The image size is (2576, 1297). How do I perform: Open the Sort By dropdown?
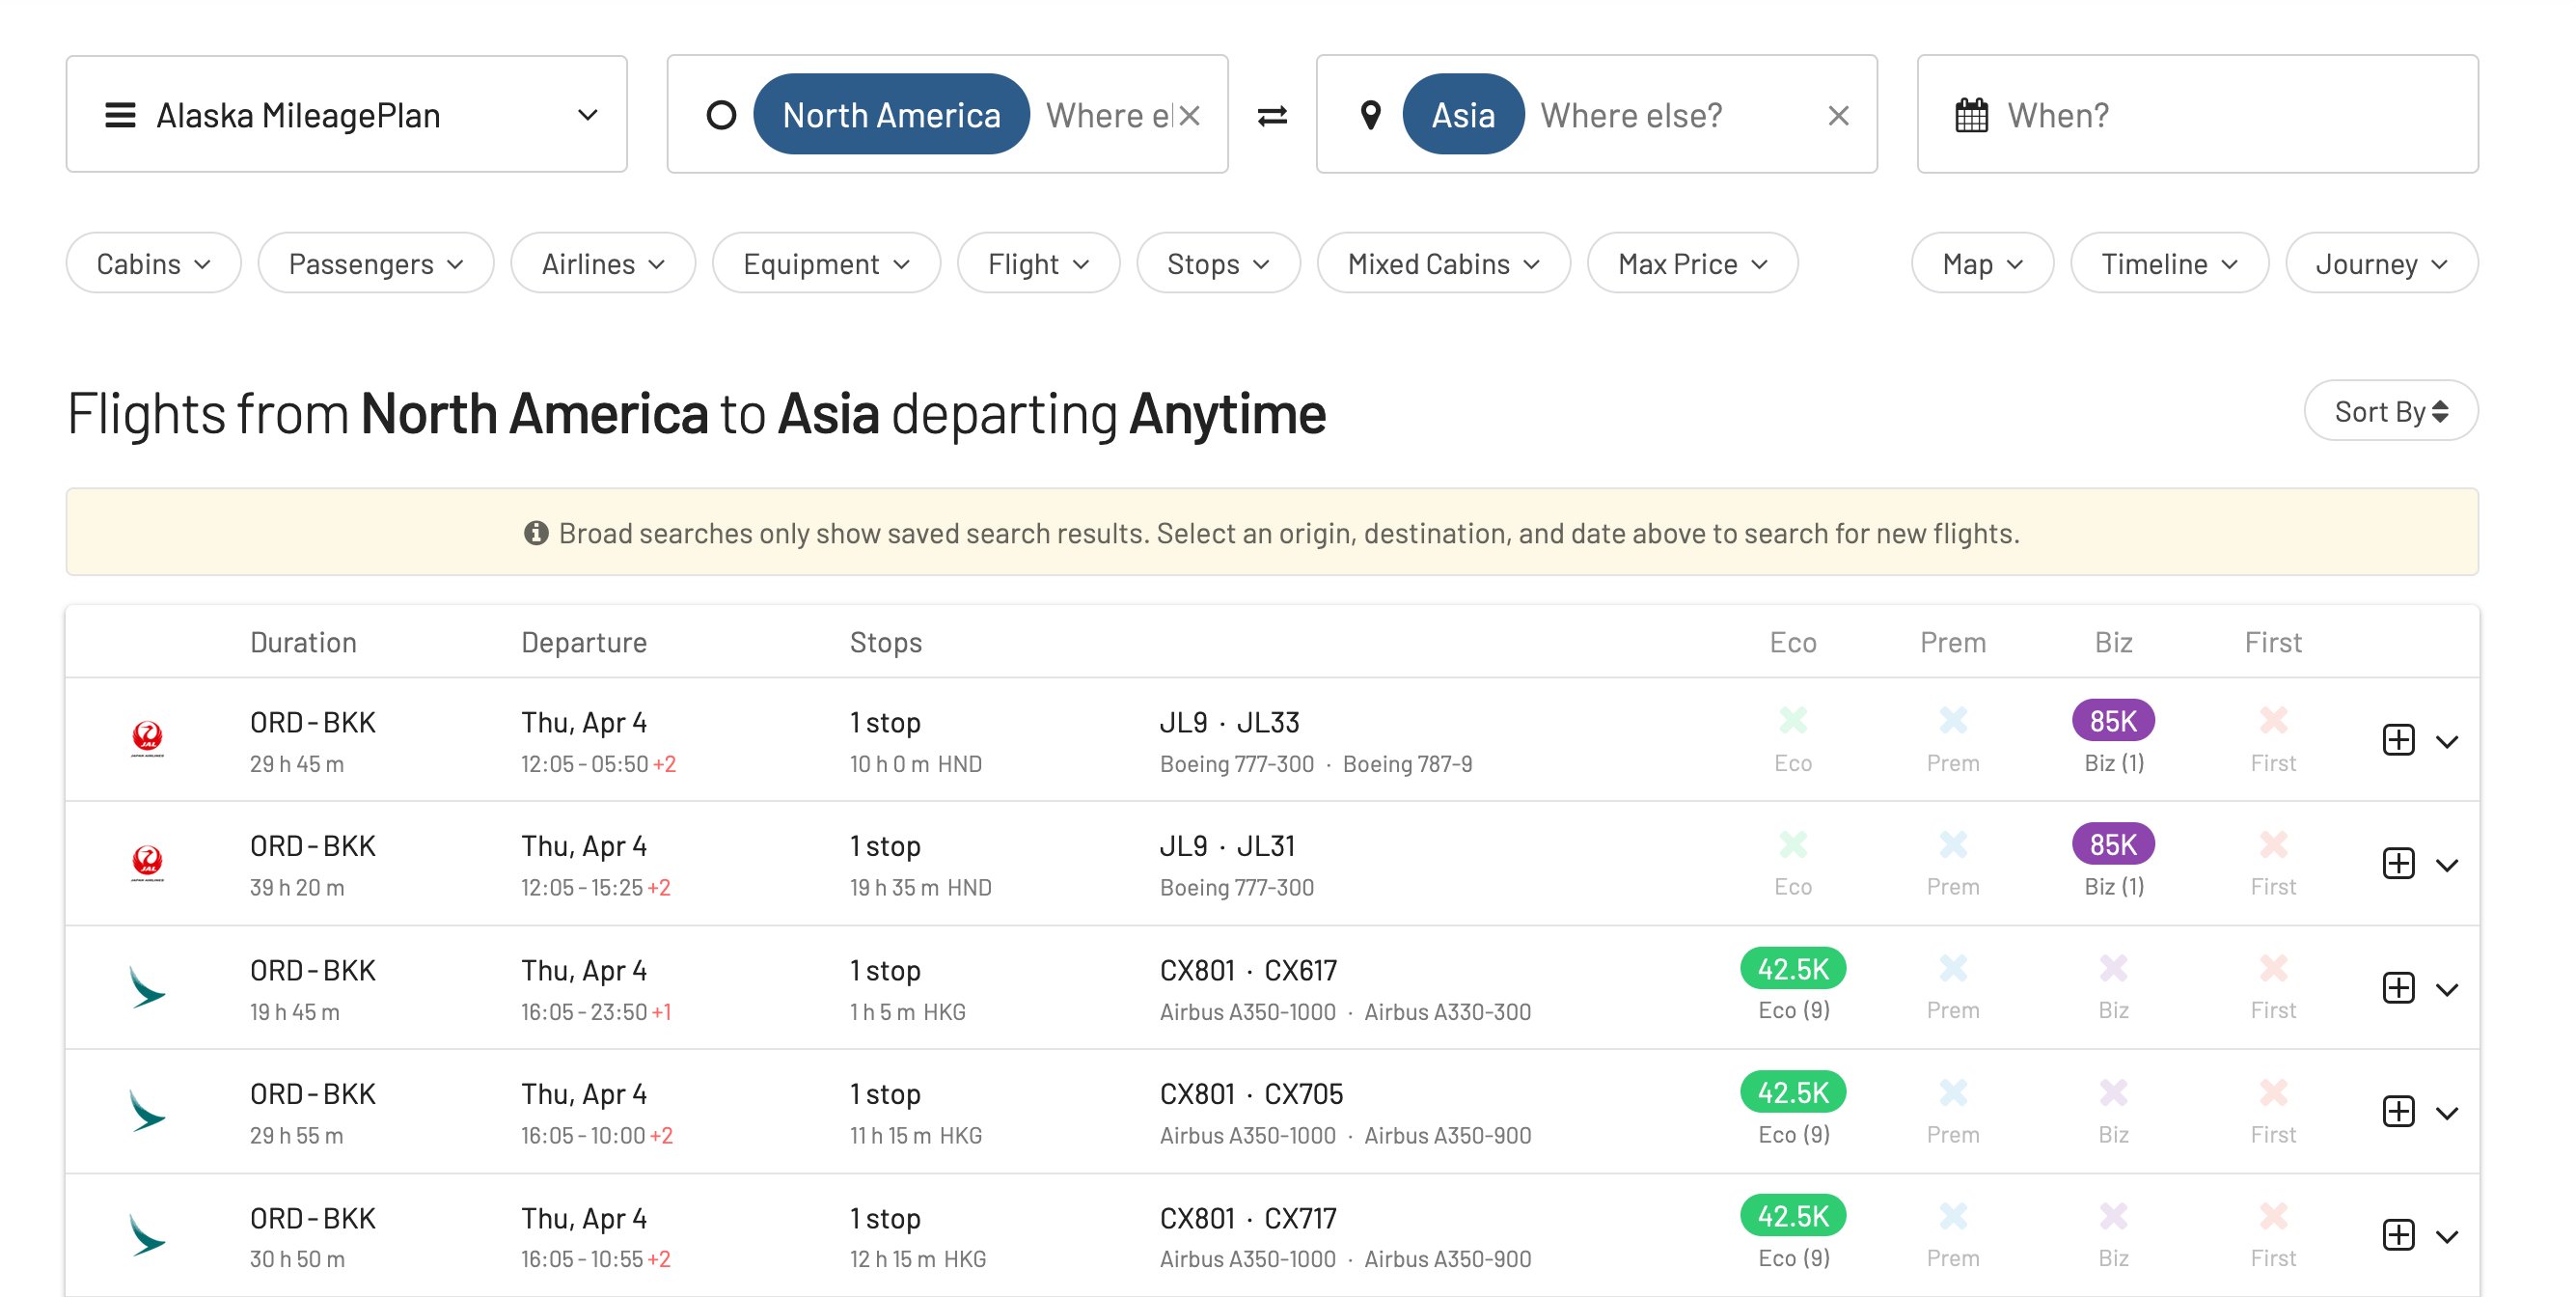click(x=2389, y=410)
